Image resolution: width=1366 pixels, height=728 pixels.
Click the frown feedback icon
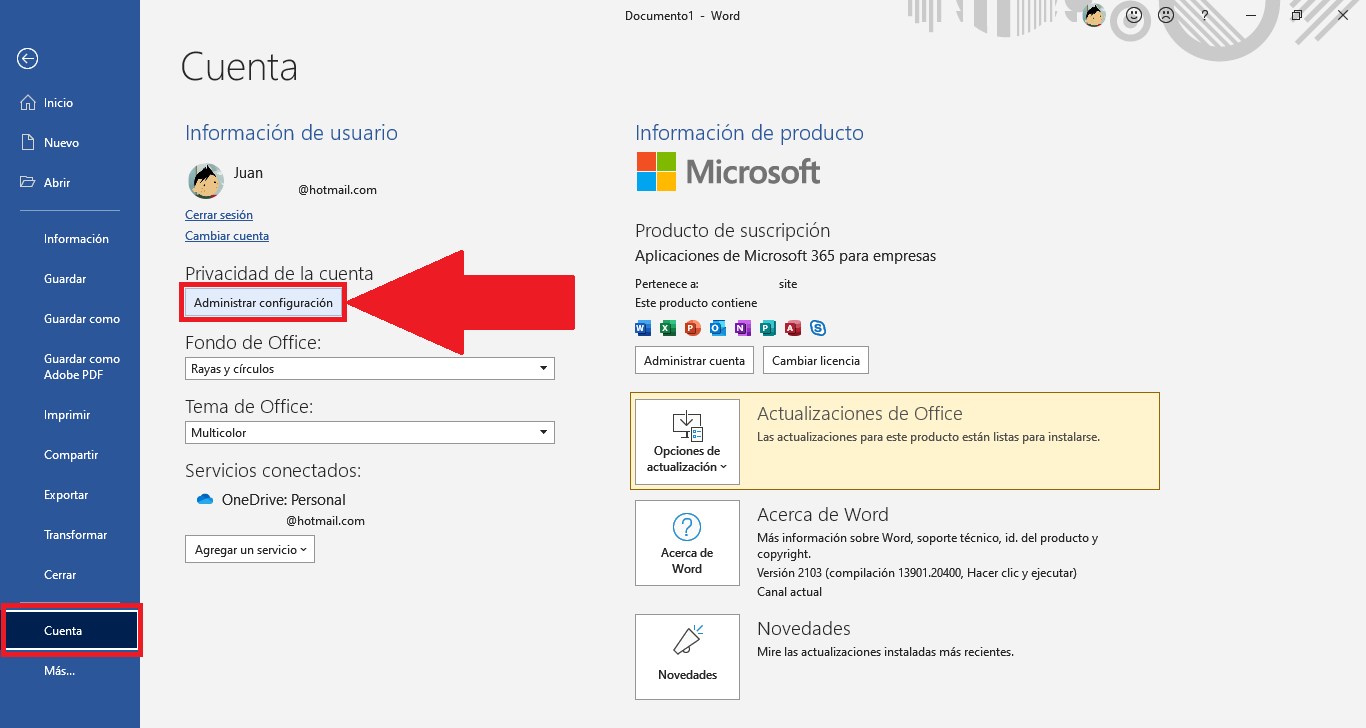pos(1166,15)
